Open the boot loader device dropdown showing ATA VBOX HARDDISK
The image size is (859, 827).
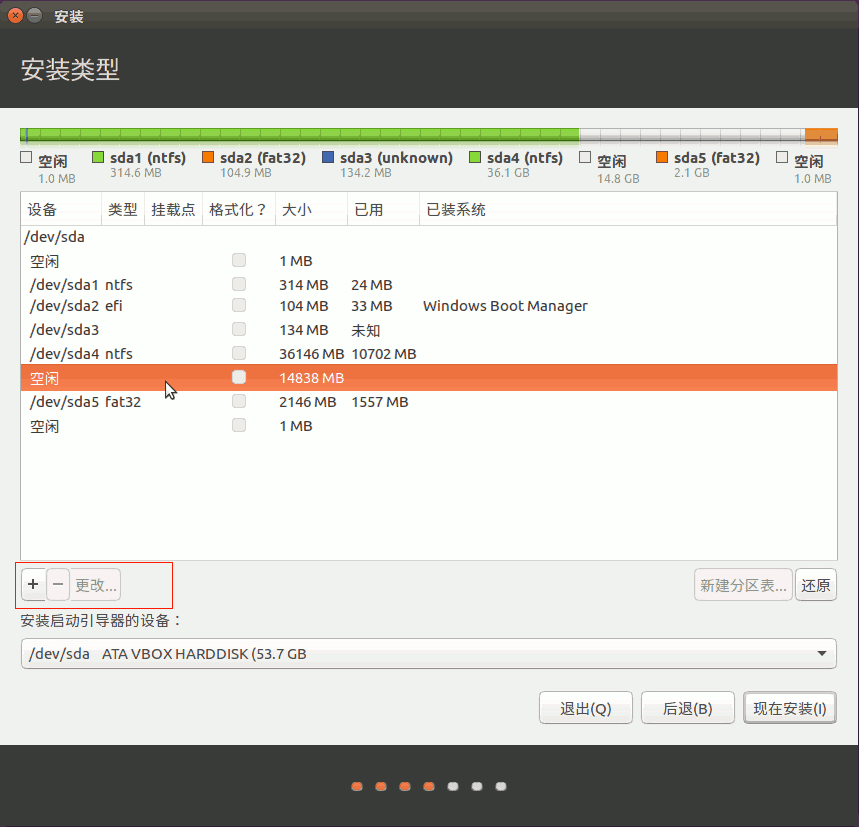428,653
